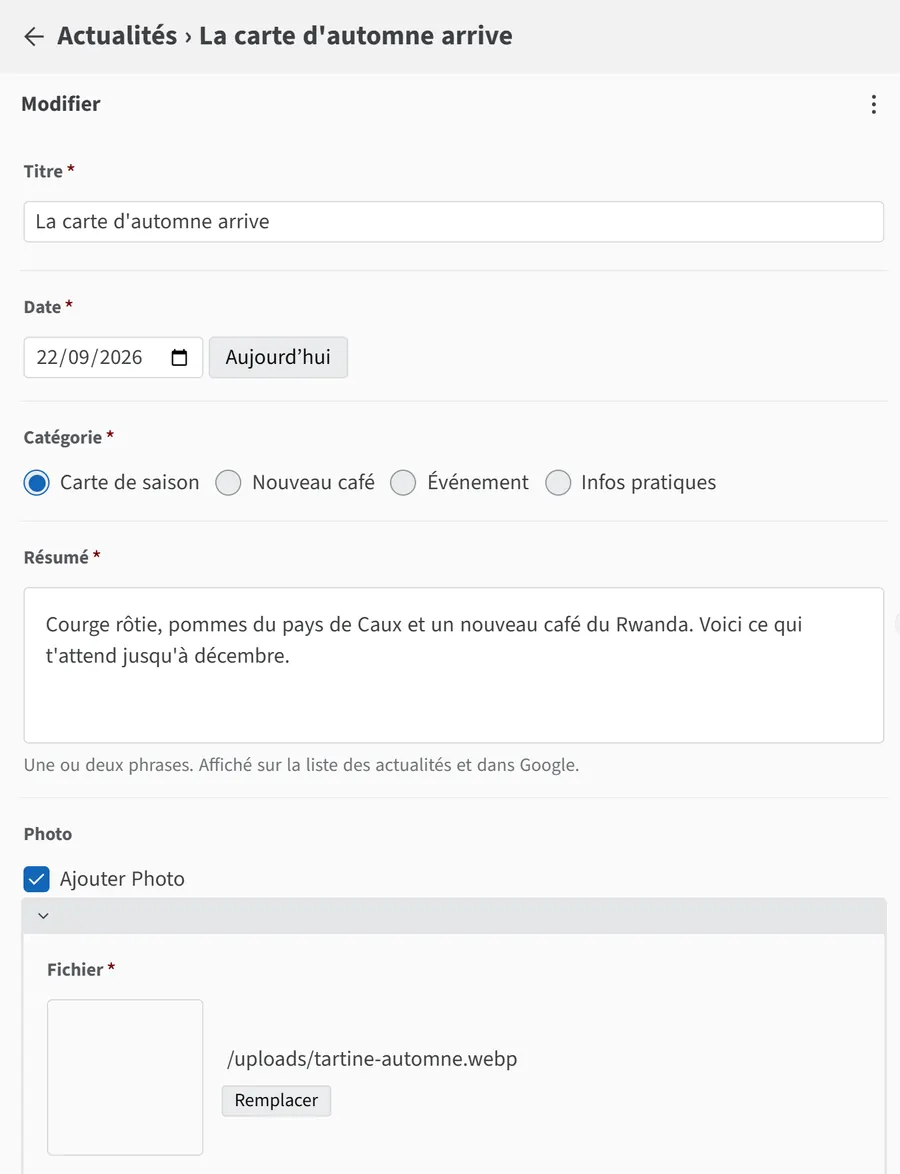Image resolution: width=900 pixels, height=1174 pixels.
Task: Focus the Titre text field
Action: pyautogui.click(x=454, y=222)
